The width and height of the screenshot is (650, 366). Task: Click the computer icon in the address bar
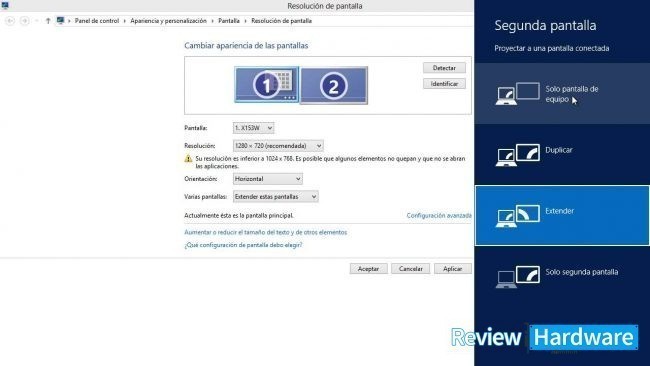click(x=61, y=20)
